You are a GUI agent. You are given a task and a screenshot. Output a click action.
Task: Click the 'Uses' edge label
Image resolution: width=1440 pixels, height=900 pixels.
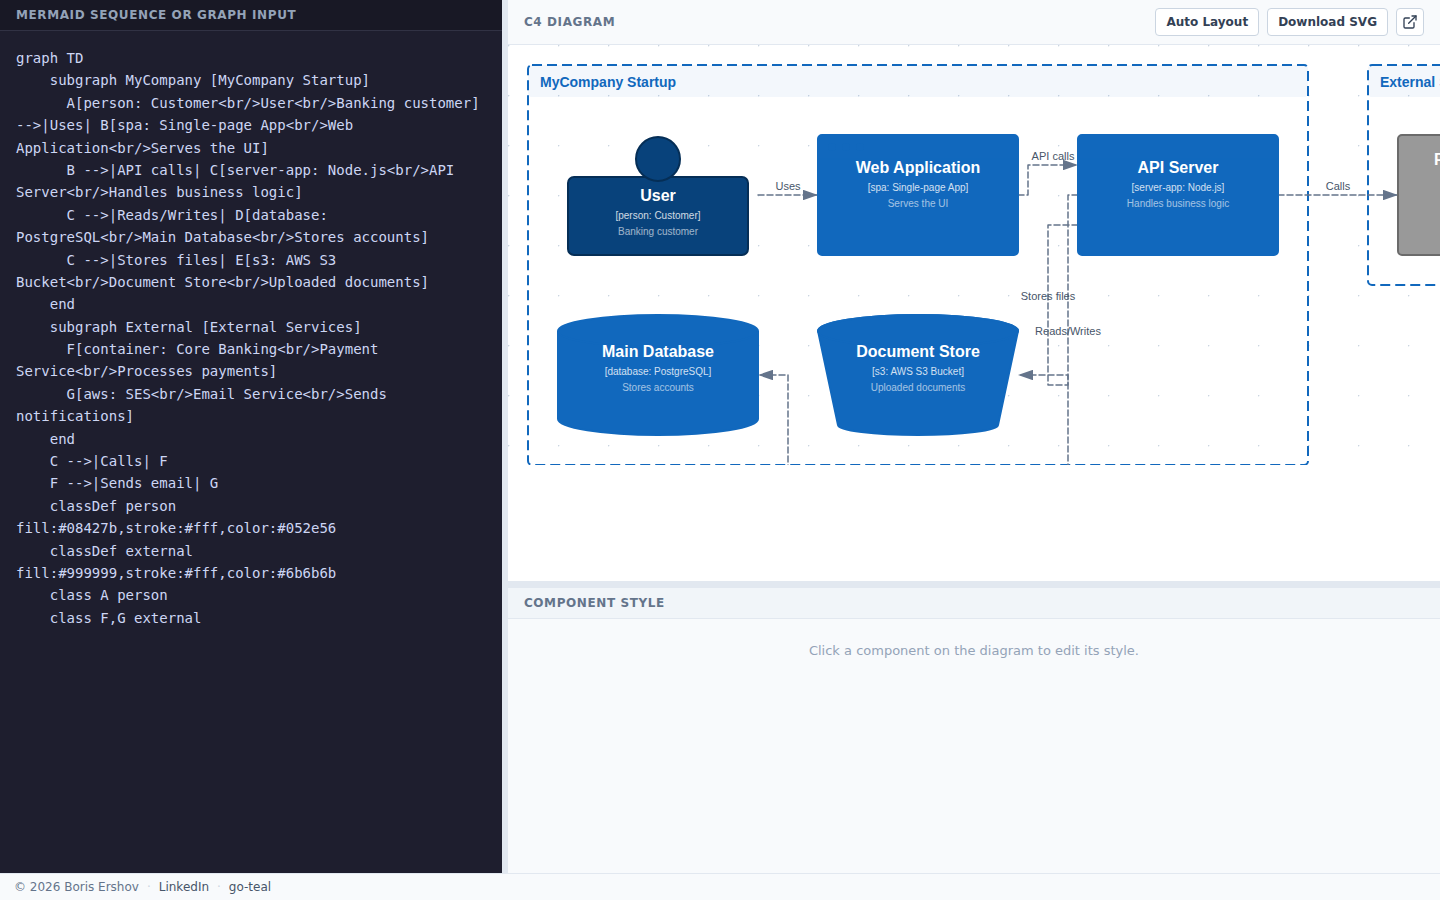[788, 186]
